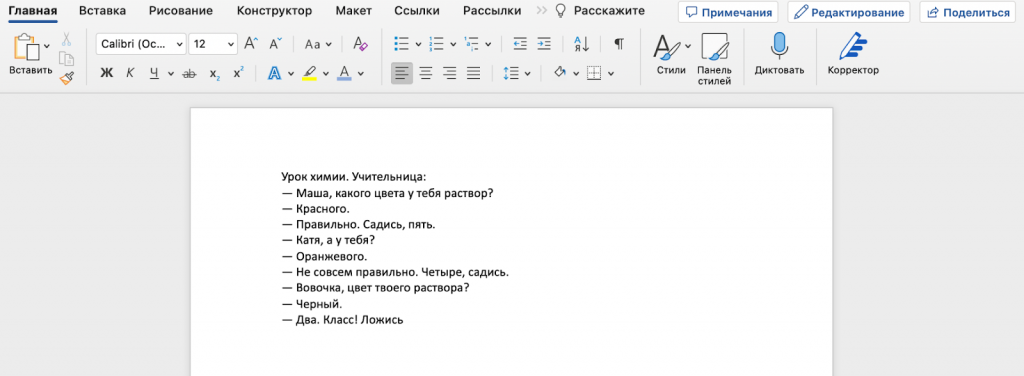Open the Редактирование mode button
Image resolution: width=1024 pixels, height=376 pixels.
click(848, 12)
